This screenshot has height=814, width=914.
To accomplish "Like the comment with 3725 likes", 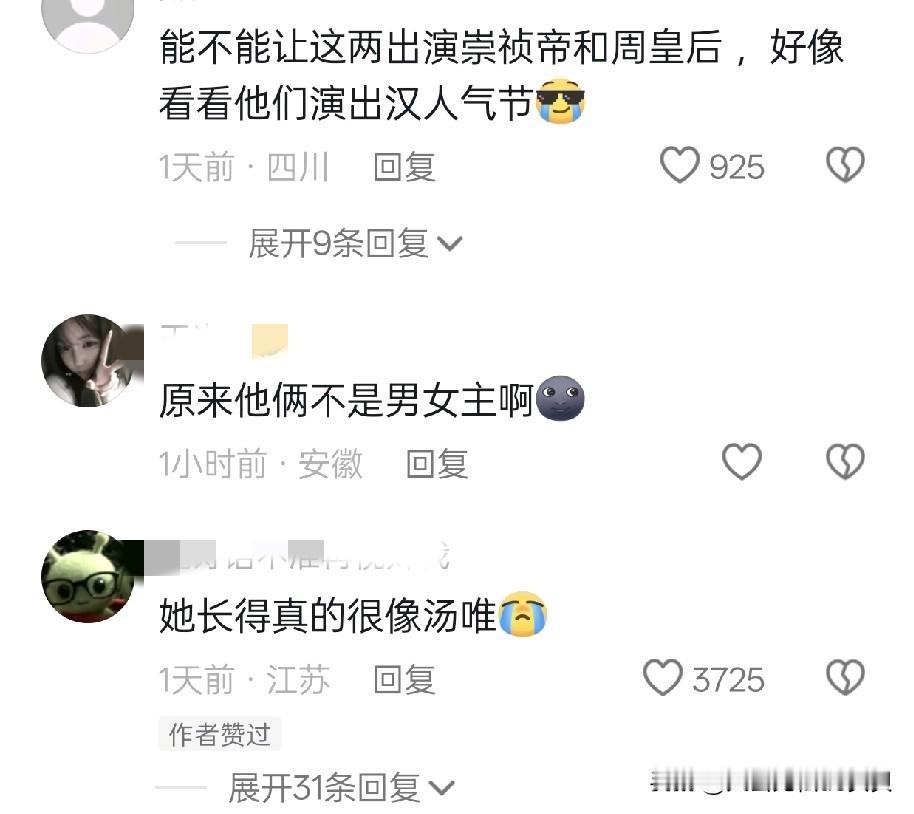I will [663, 678].
